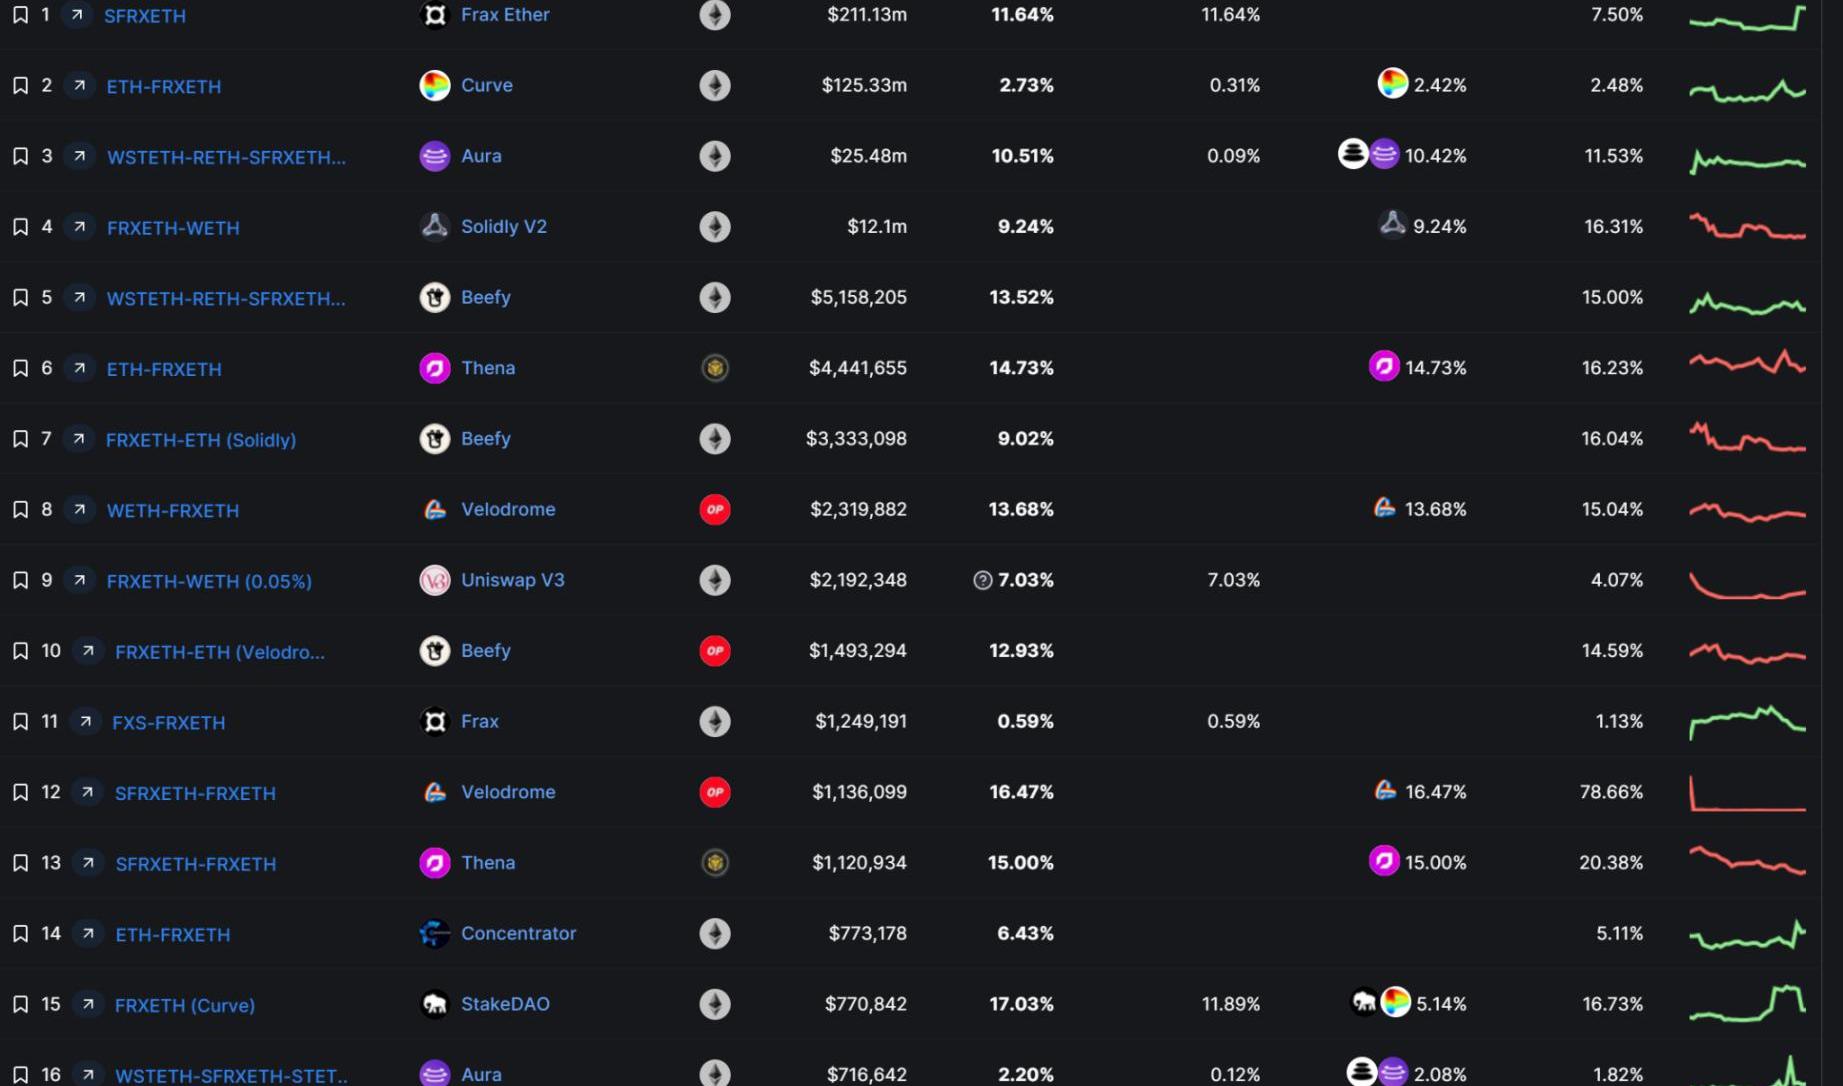1843x1086 pixels.
Task: Open the external link arrow for row 2
Action: [x=79, y=85]
